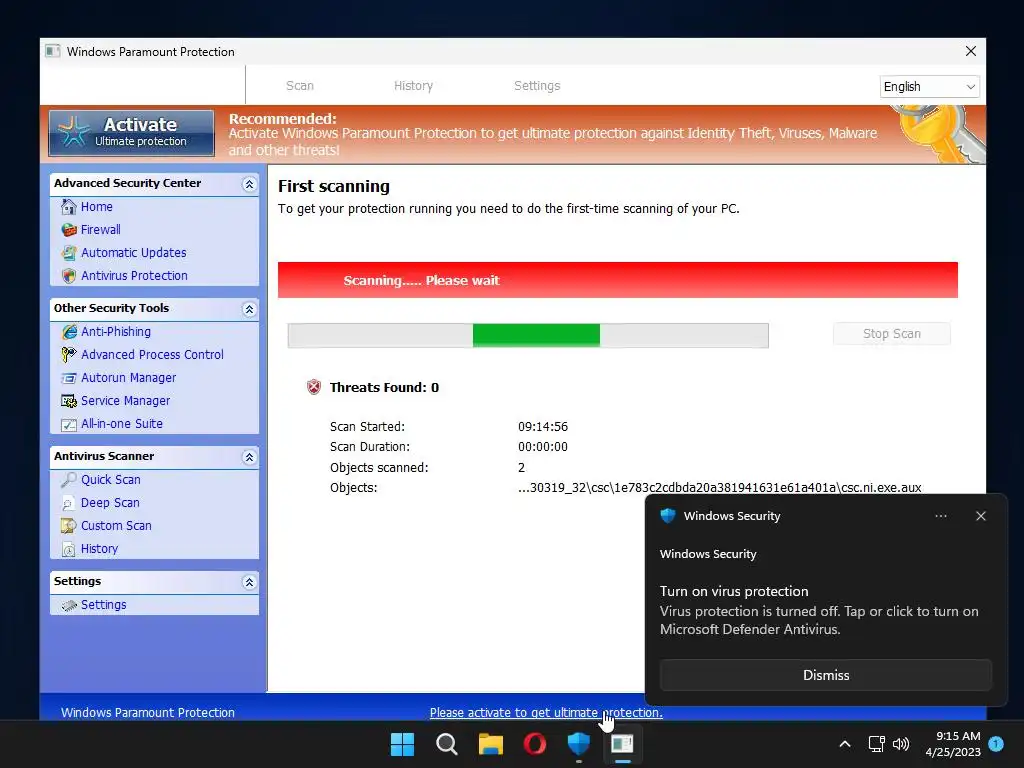The width and height of the screenshot is (1024, 768).
Task: Open notification options ellipsis menu
Action: pos(941,516)
